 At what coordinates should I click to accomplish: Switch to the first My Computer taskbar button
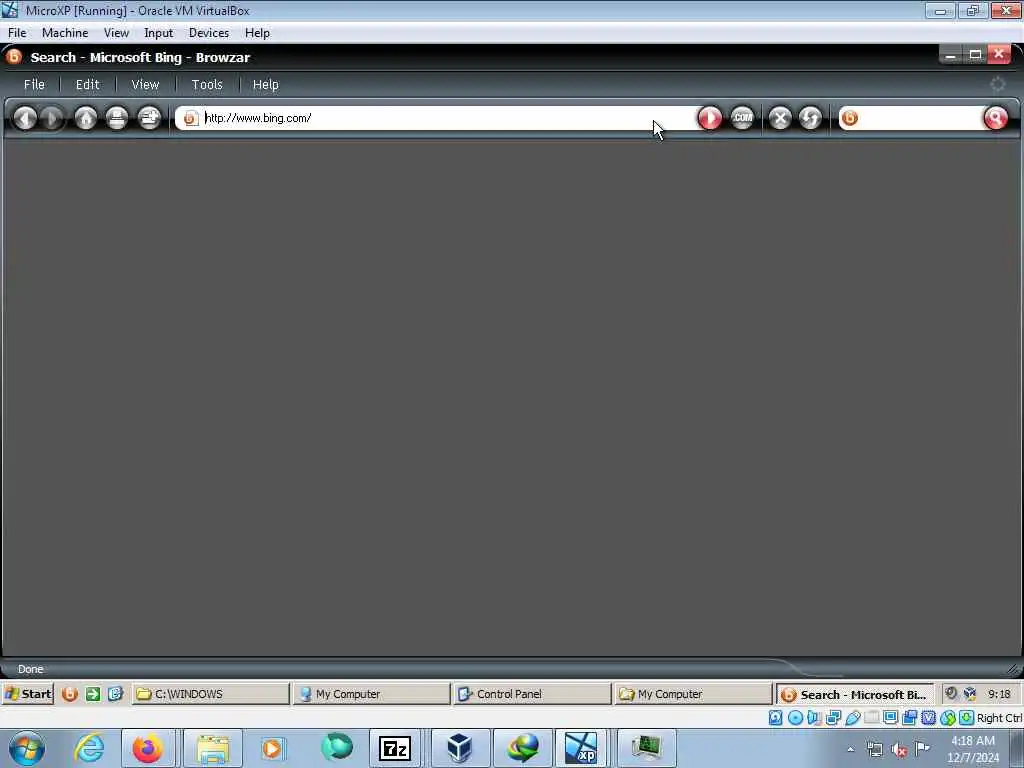tap(371, 694)
